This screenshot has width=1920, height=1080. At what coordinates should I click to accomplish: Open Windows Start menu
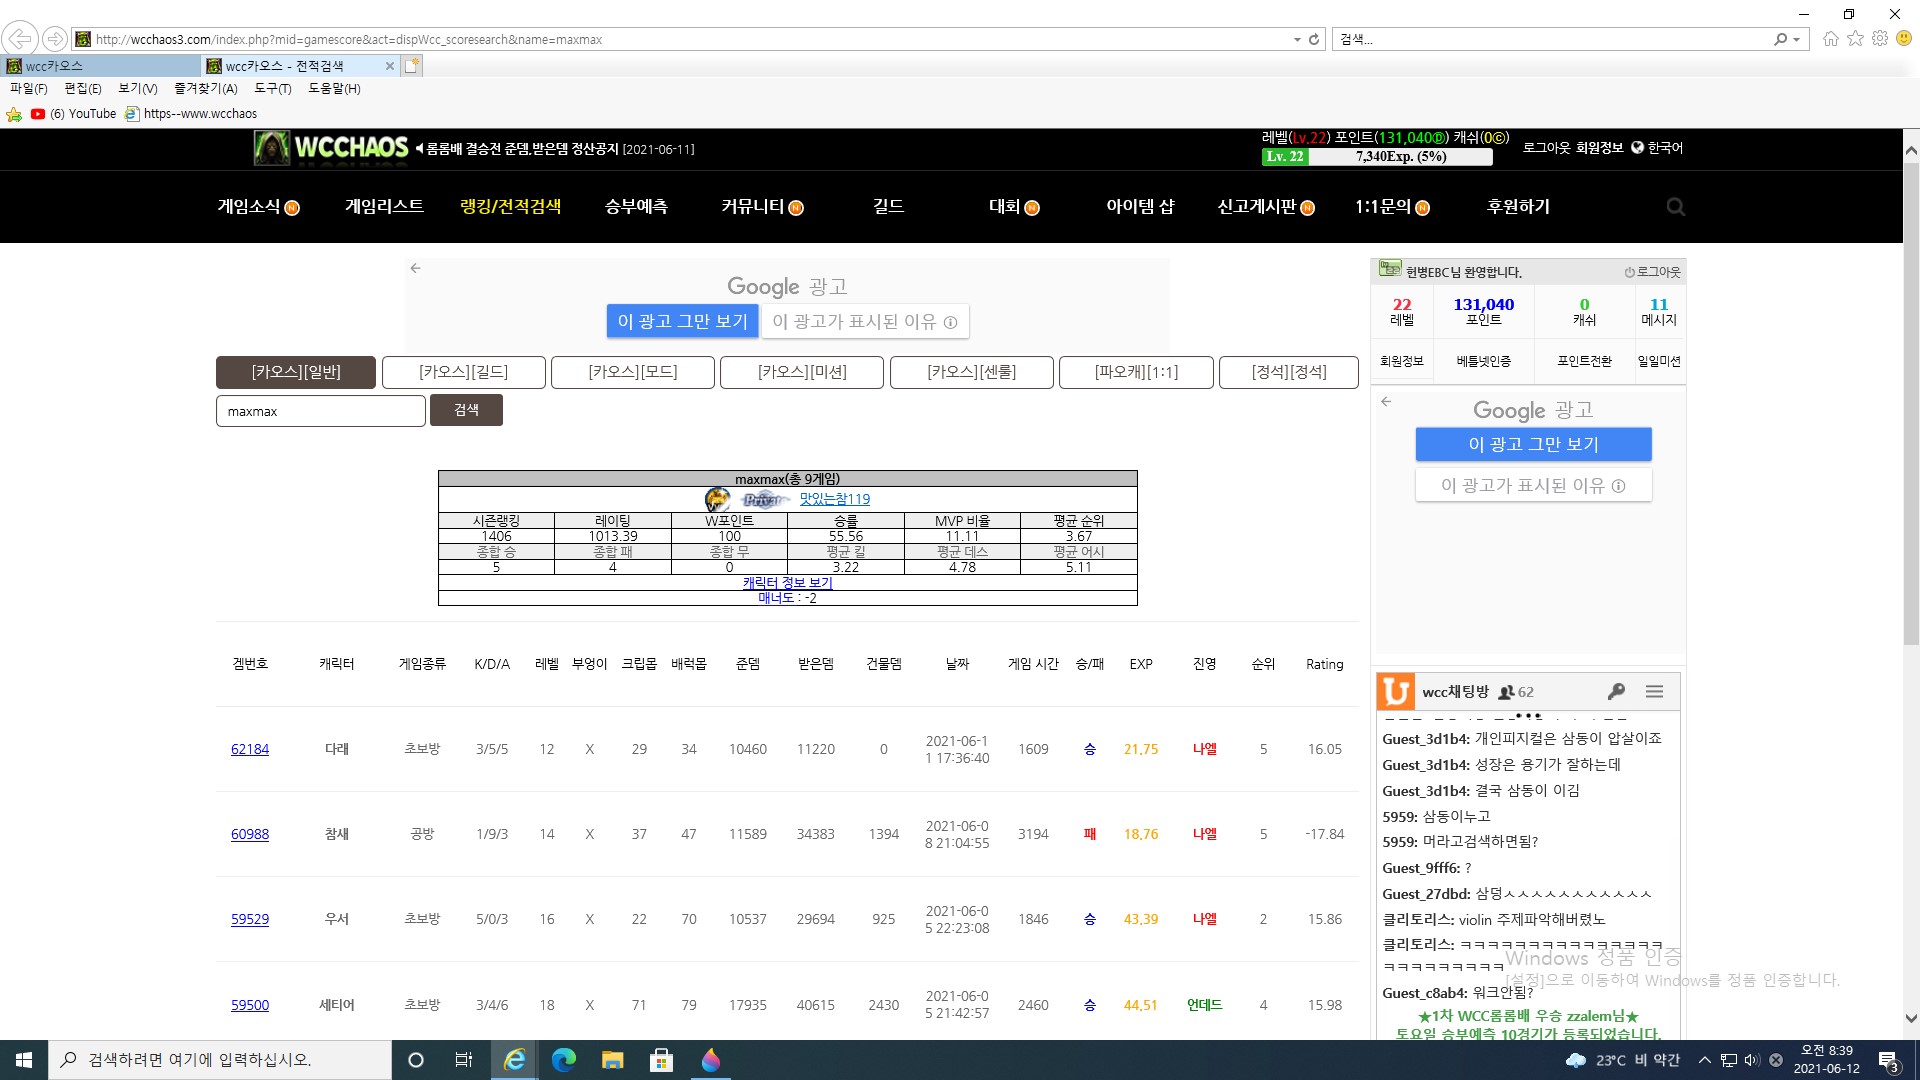click(24, 1060)
